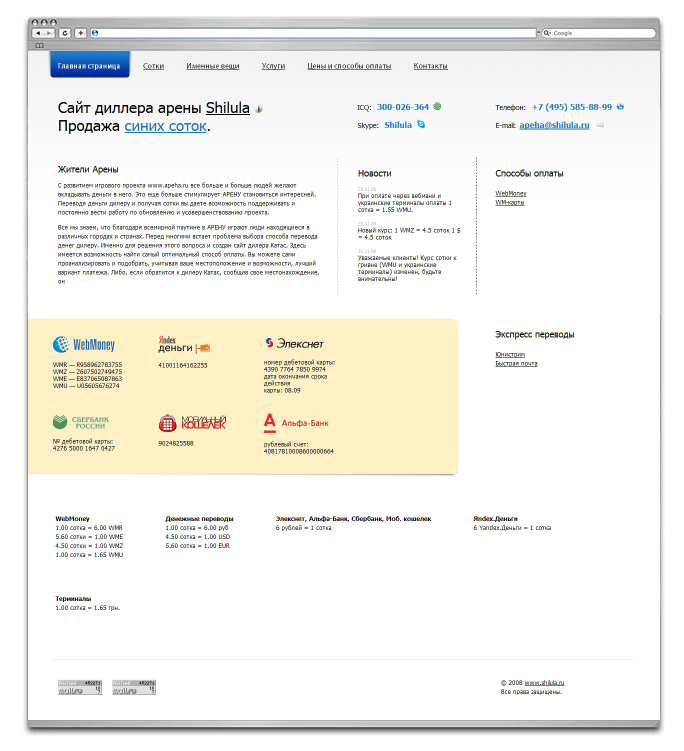The height and width of the screenshot is (751, 684).
Task: Click the green ICQ flower icon
Action: (x=437, y=106)
